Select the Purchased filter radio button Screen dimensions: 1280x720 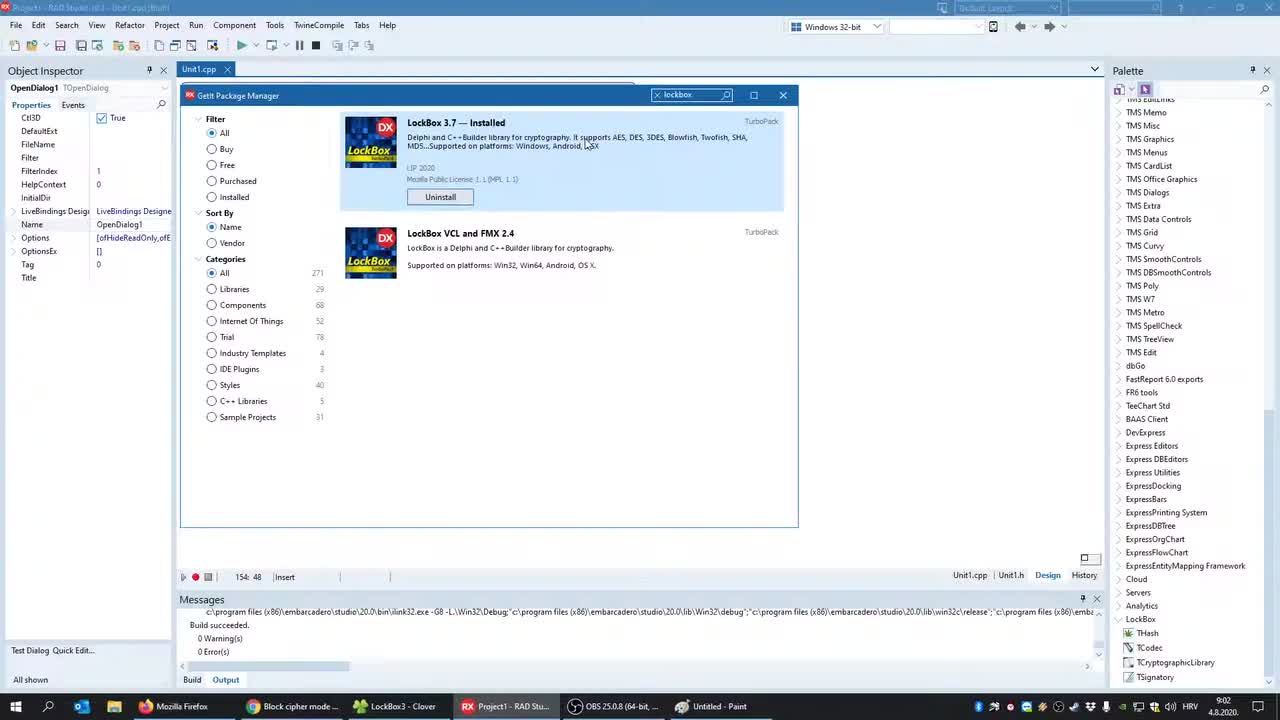point(211,181)
